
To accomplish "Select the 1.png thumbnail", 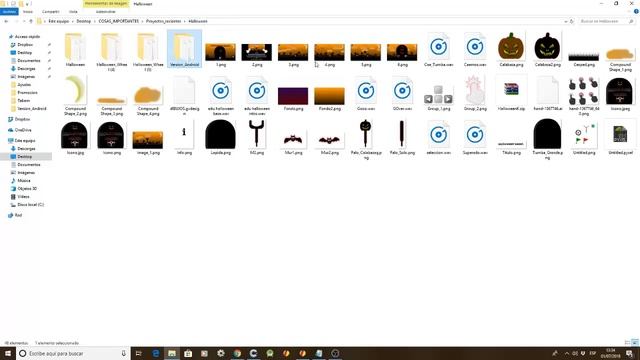I will pos(220,53).
